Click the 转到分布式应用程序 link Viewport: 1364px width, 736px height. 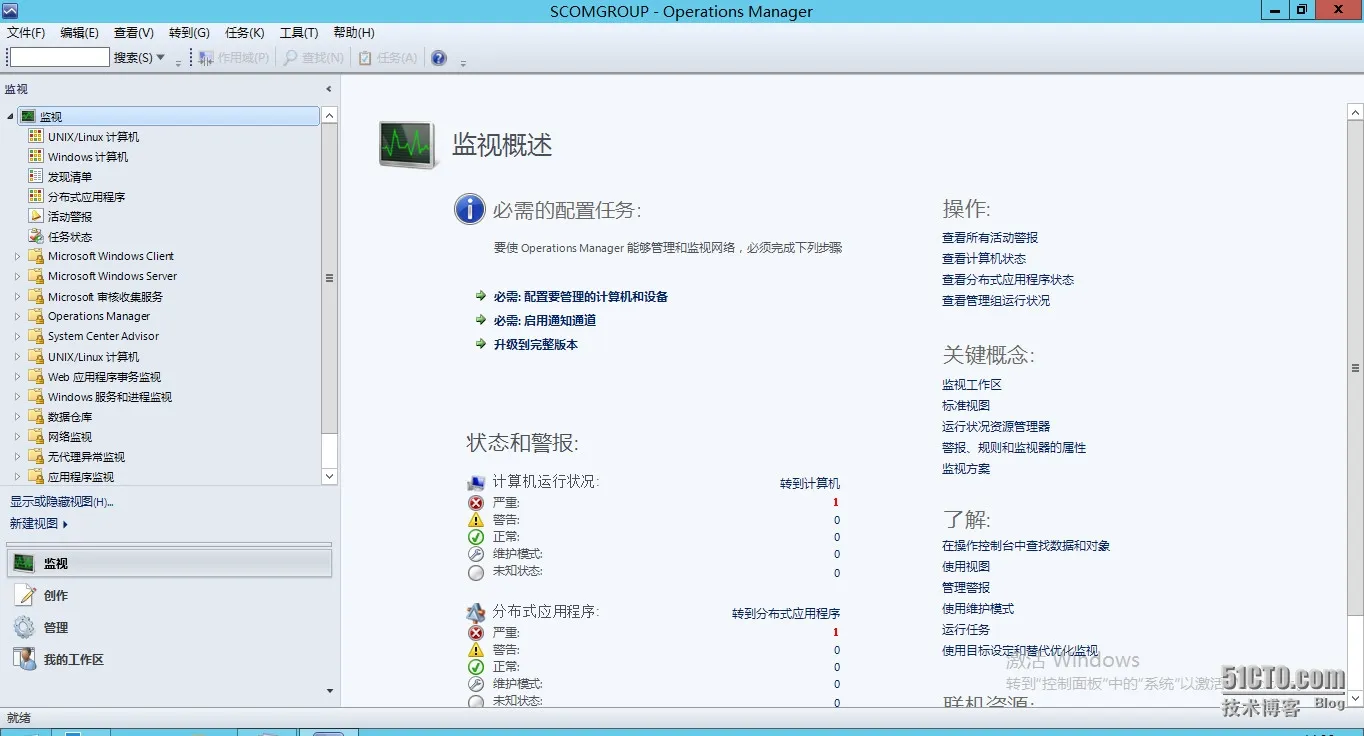click(786, 613)
